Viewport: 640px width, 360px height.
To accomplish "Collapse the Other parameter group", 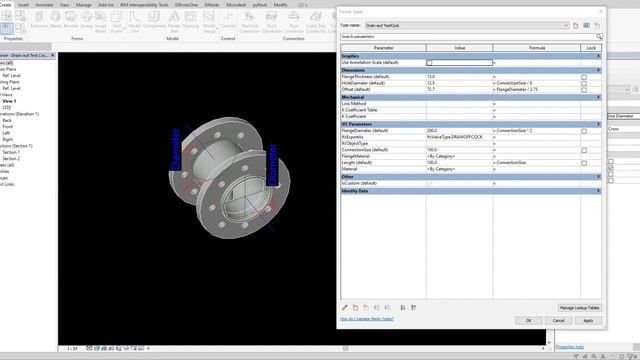I will tap(598, 177).
